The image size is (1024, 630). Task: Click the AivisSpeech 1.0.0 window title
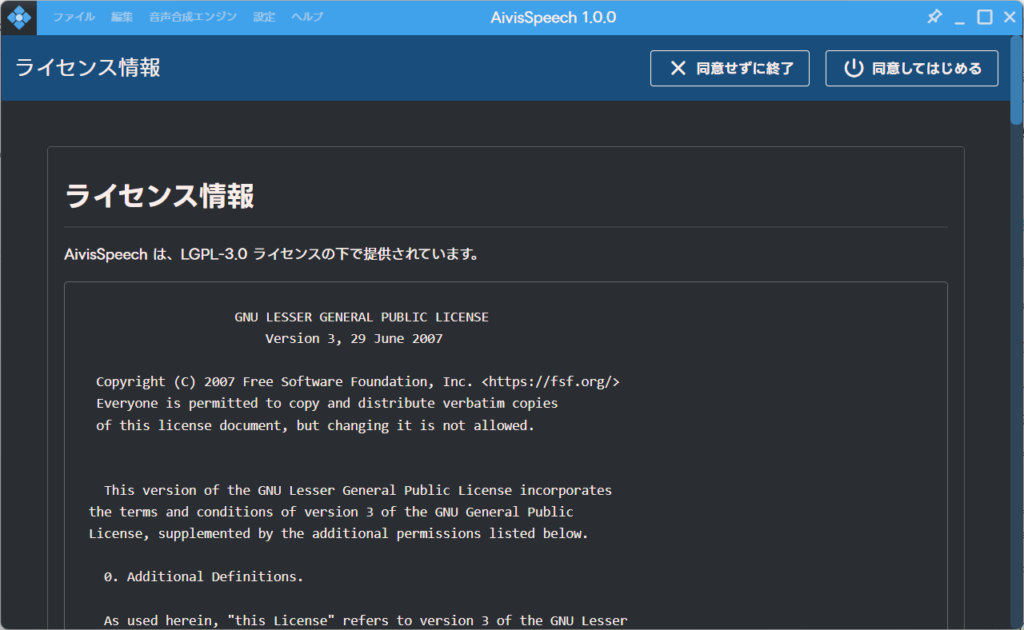553,18
